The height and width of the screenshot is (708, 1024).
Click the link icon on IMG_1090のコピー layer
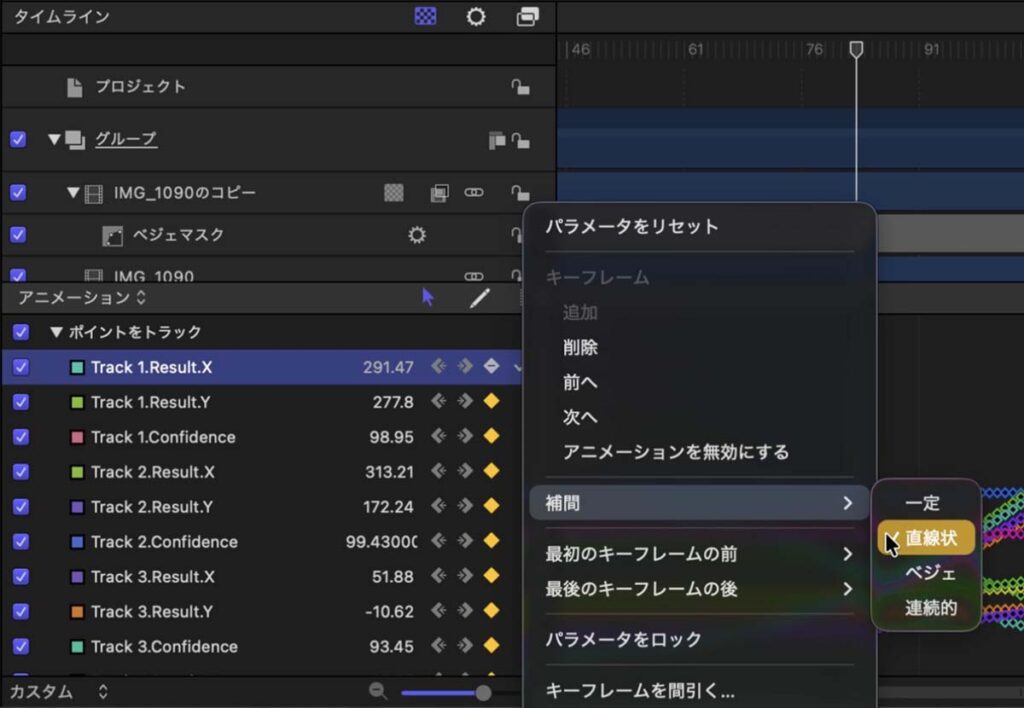click(474, 192)
